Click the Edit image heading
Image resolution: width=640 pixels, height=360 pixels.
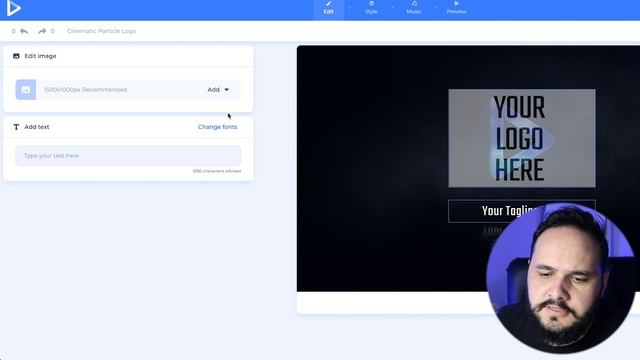(x=40, y=56)
